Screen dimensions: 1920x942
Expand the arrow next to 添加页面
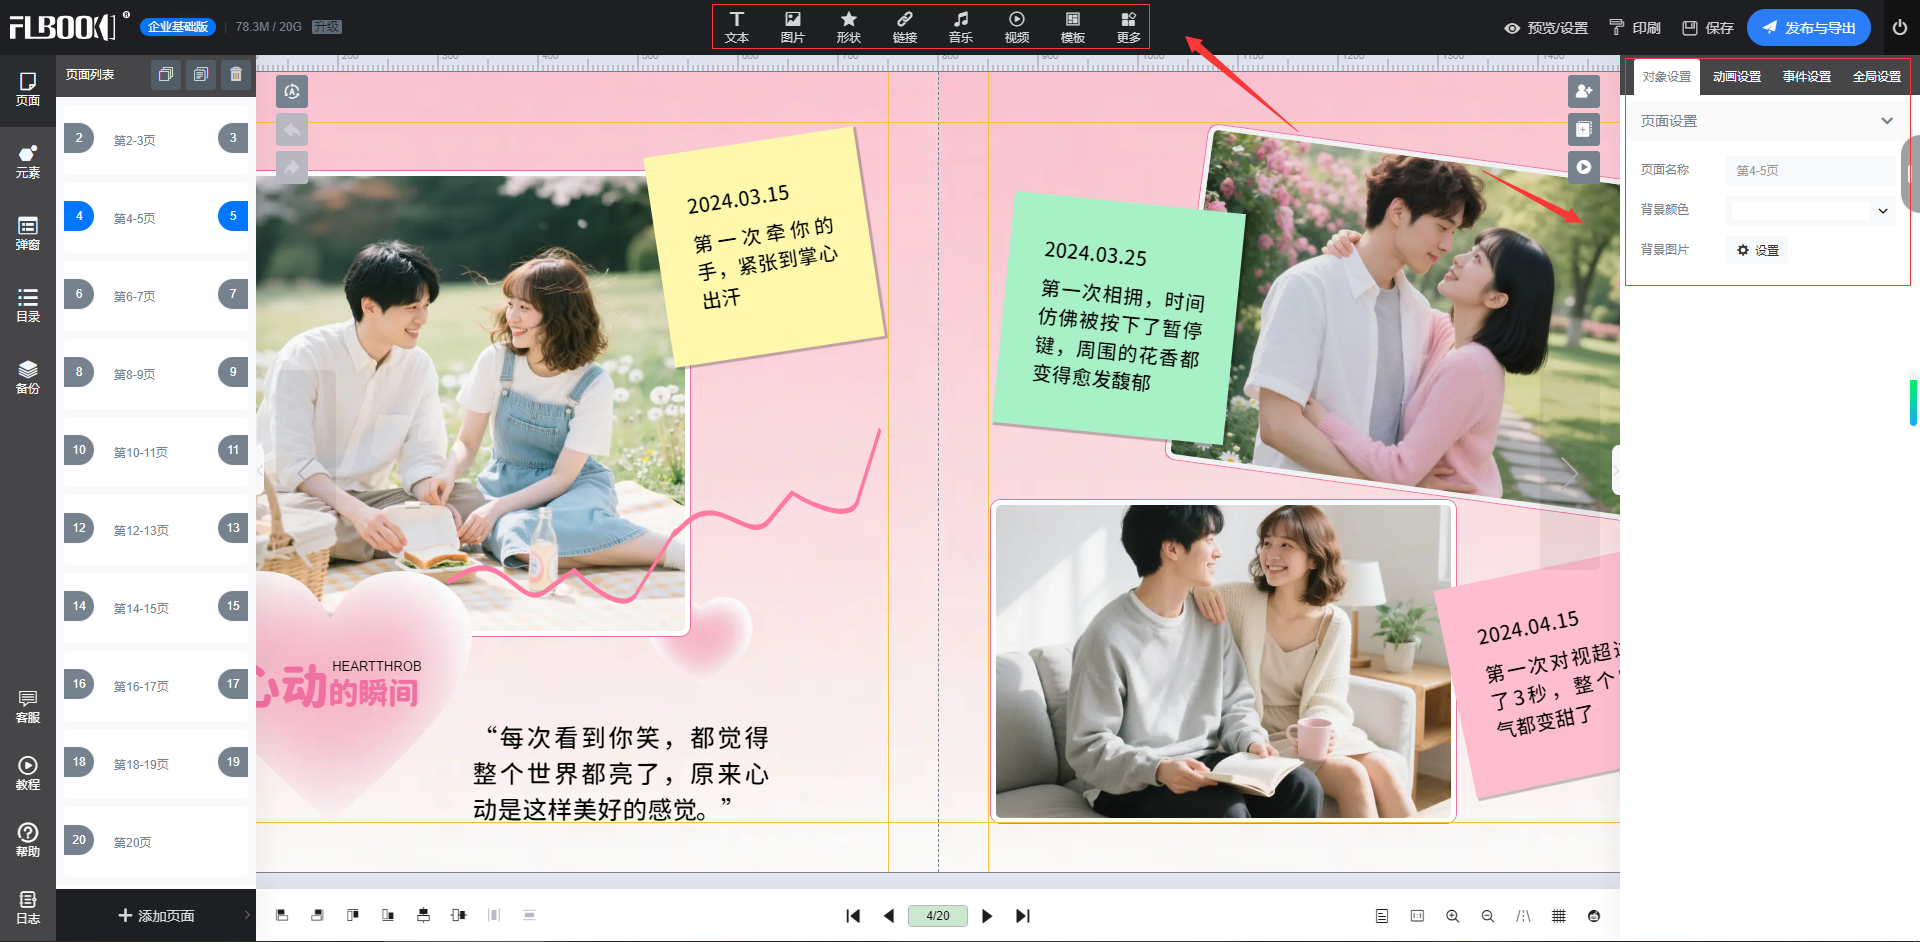(x=247, y=915)
